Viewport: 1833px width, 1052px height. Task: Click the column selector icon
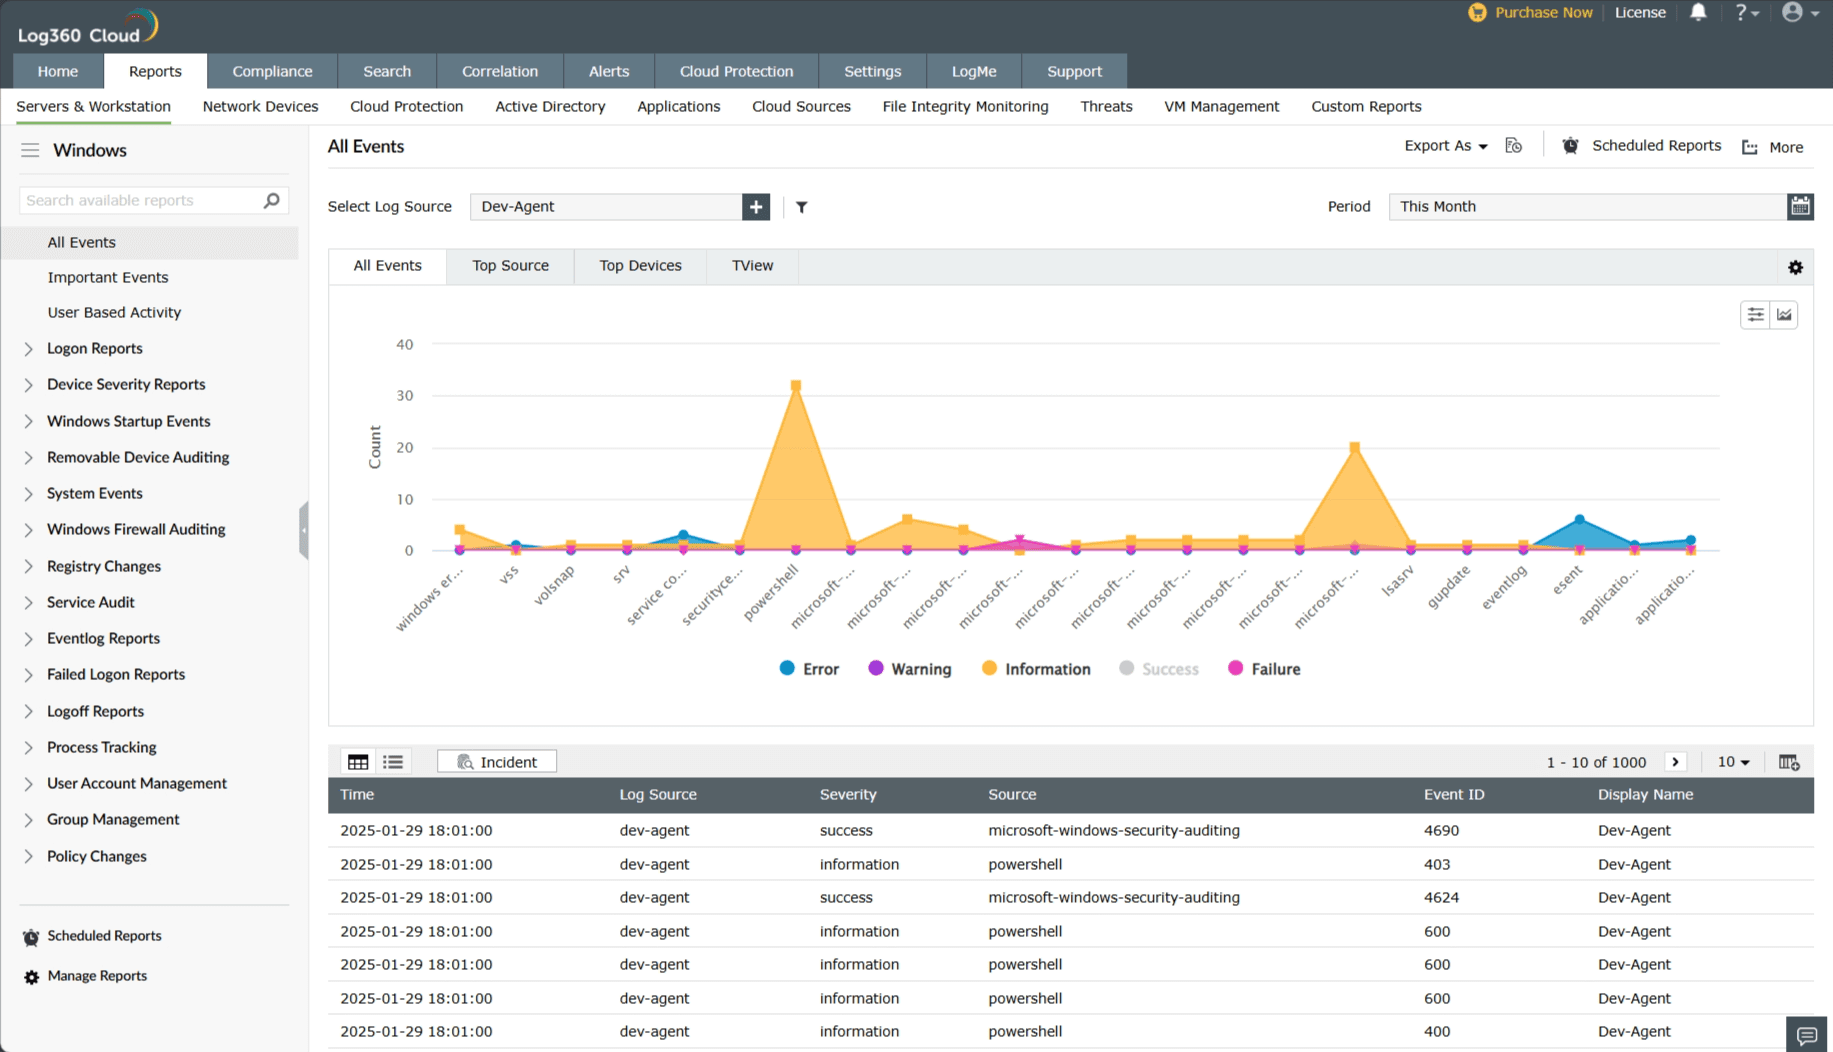(1789, 763)
